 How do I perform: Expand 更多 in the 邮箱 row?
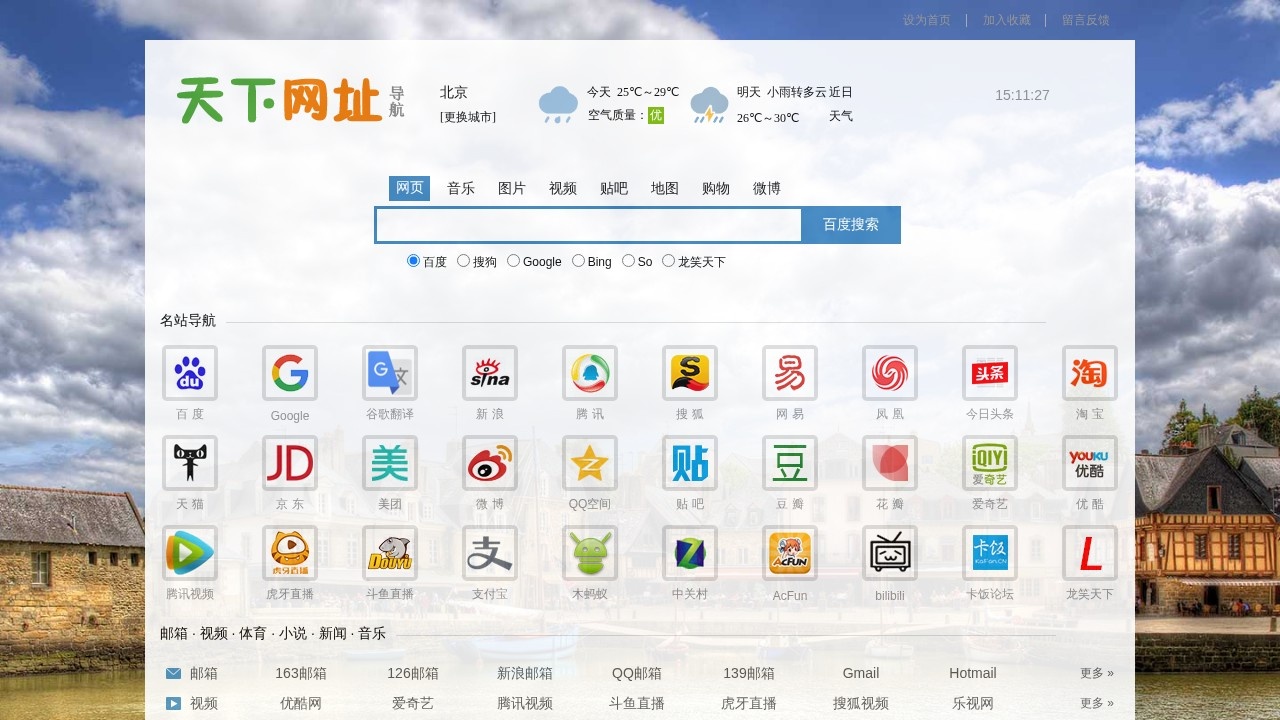(1097, 673)
